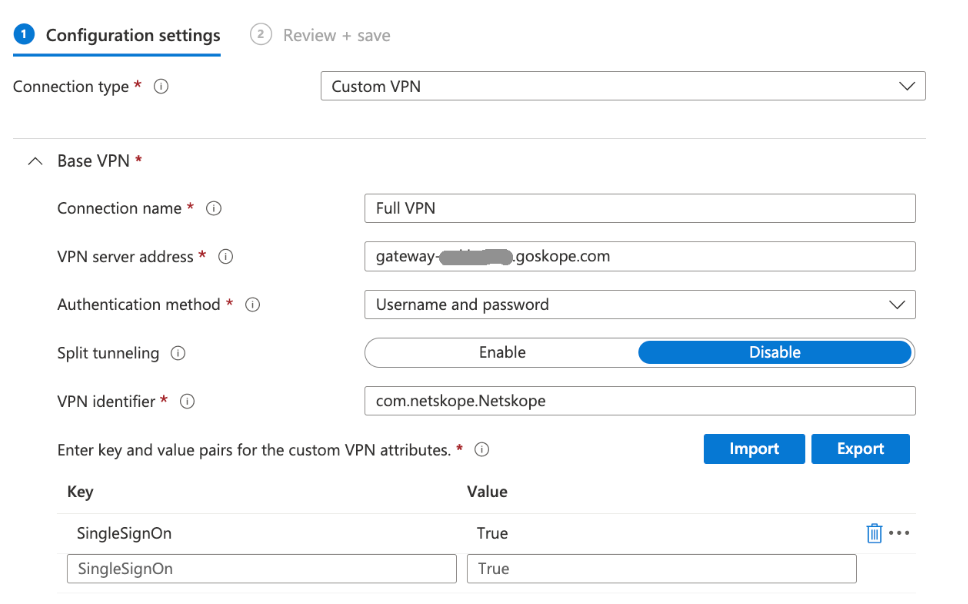Edit the SingleSignOn key input box
The image size is (968, 604).
point(262,569)
